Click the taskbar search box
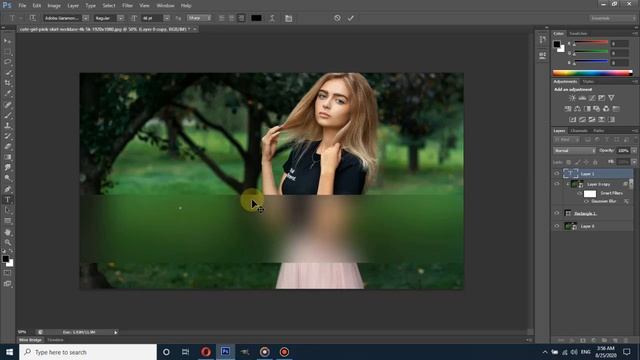The height and width of the screenshot is (360, 640). click(88, 352)
